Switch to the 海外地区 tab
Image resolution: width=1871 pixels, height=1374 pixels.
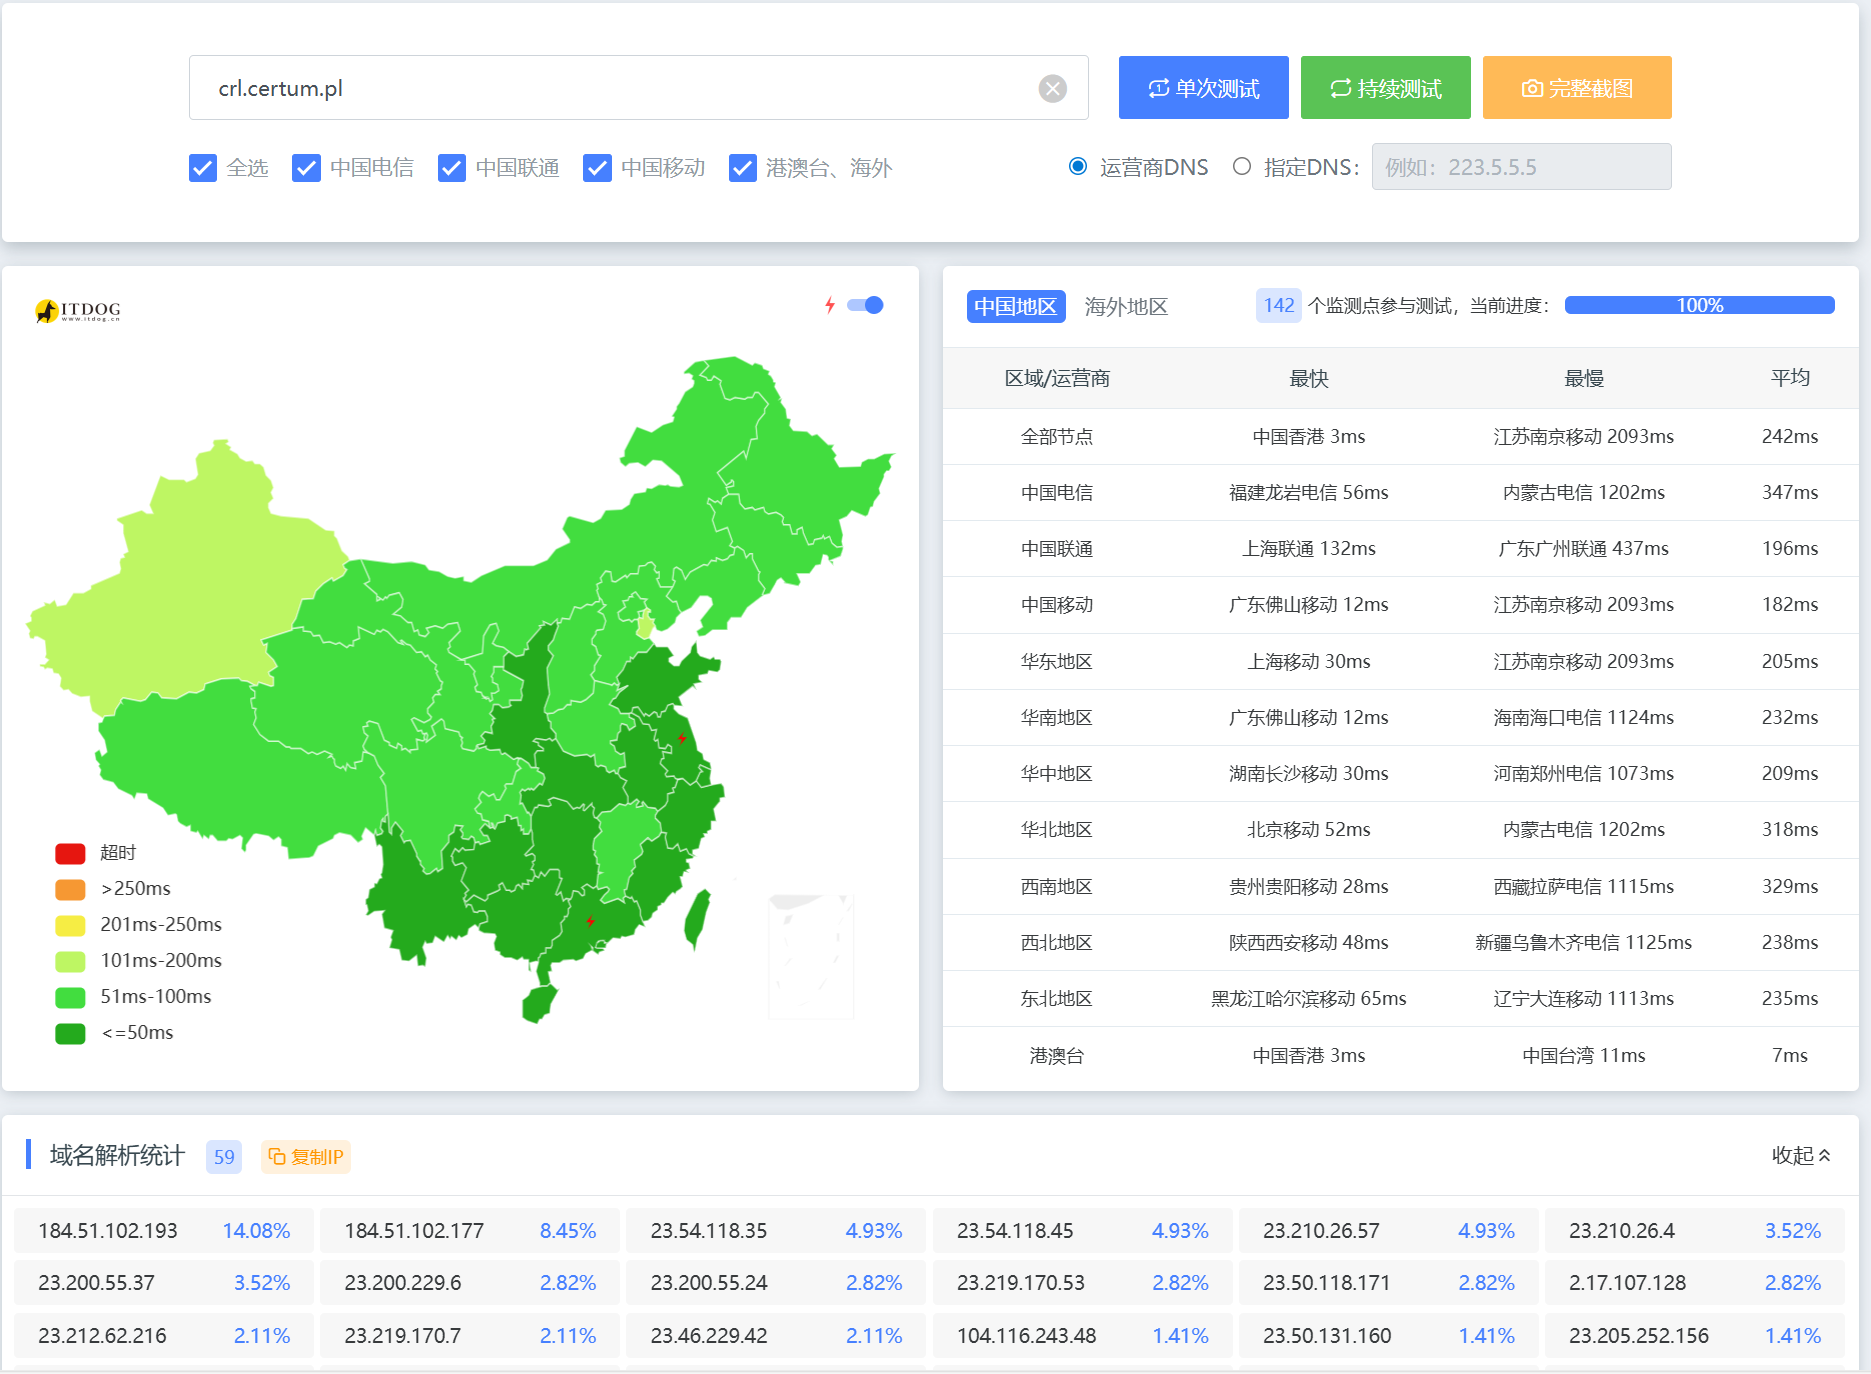tap(1126, 307)
